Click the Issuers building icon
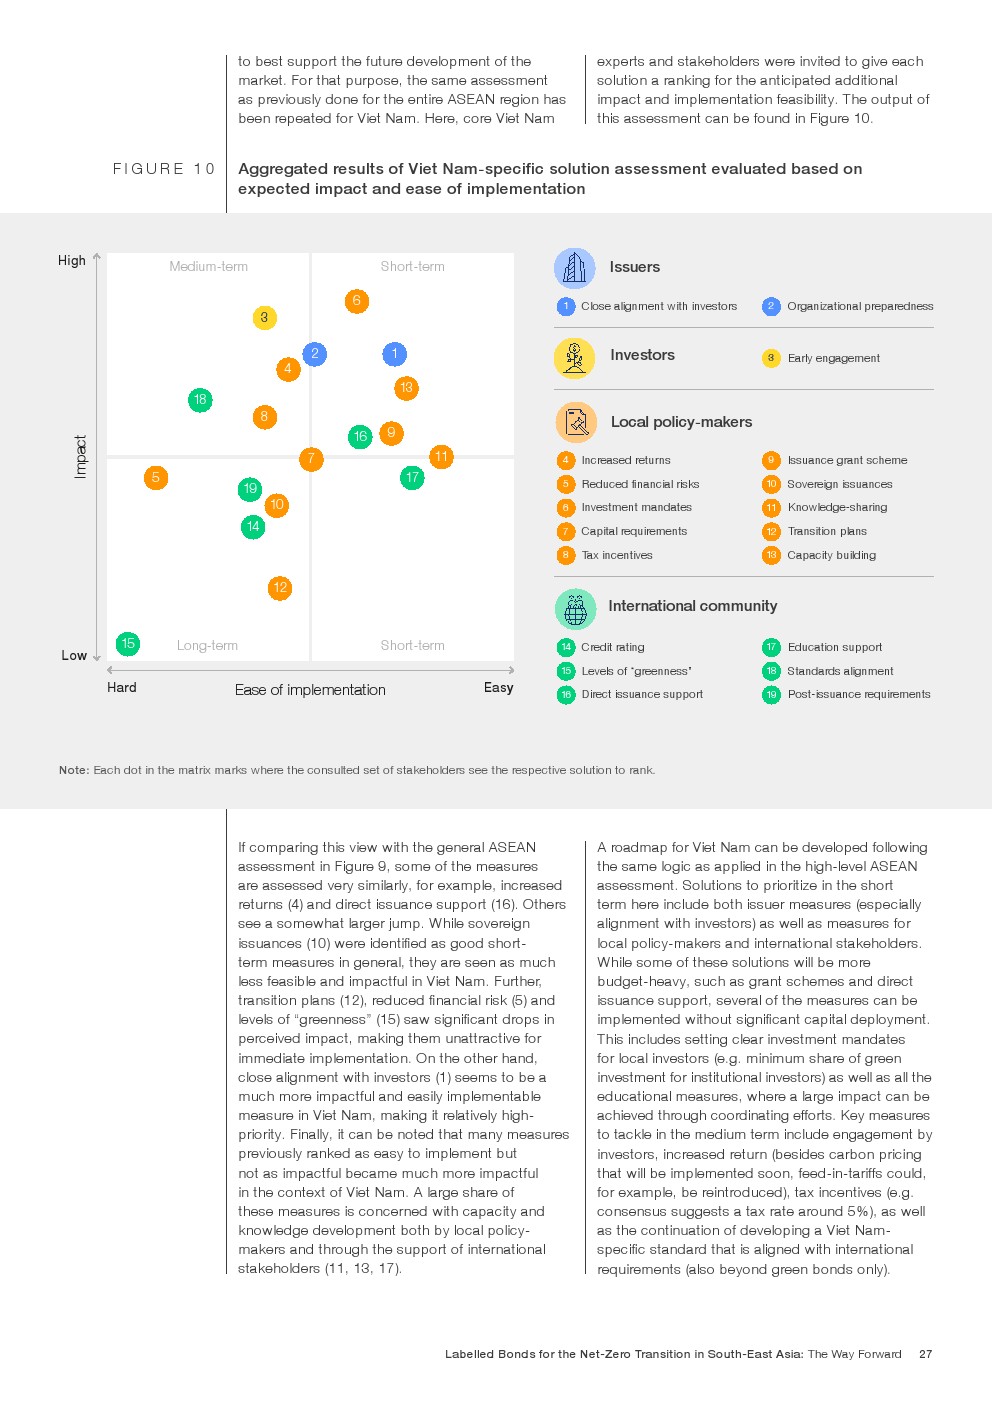 pyautogui.click(x=574, y=268)
